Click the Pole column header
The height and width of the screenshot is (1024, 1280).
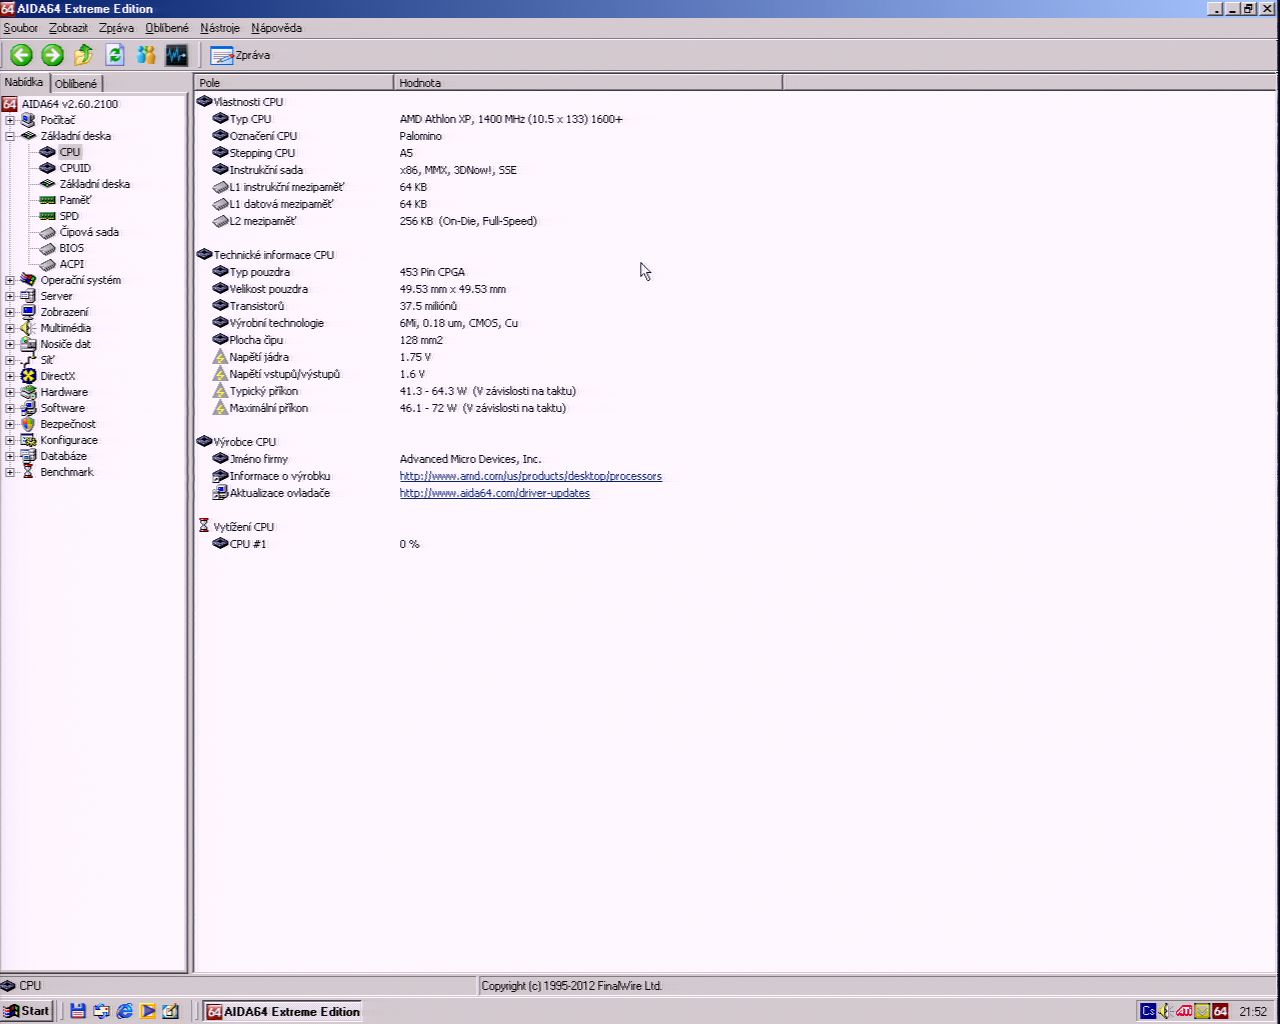click(x=294, y=83)
